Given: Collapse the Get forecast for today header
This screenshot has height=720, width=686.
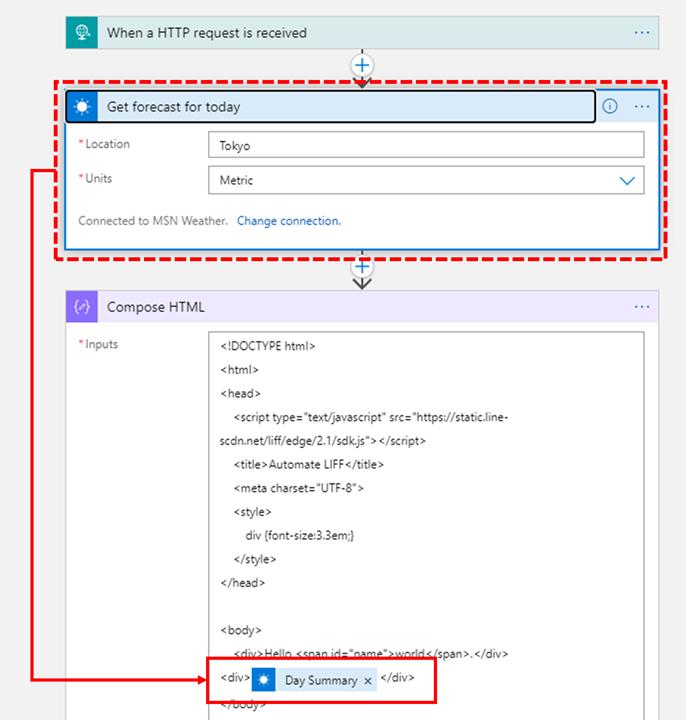Looking at the screenshot, I should click(x=331, y=107).
